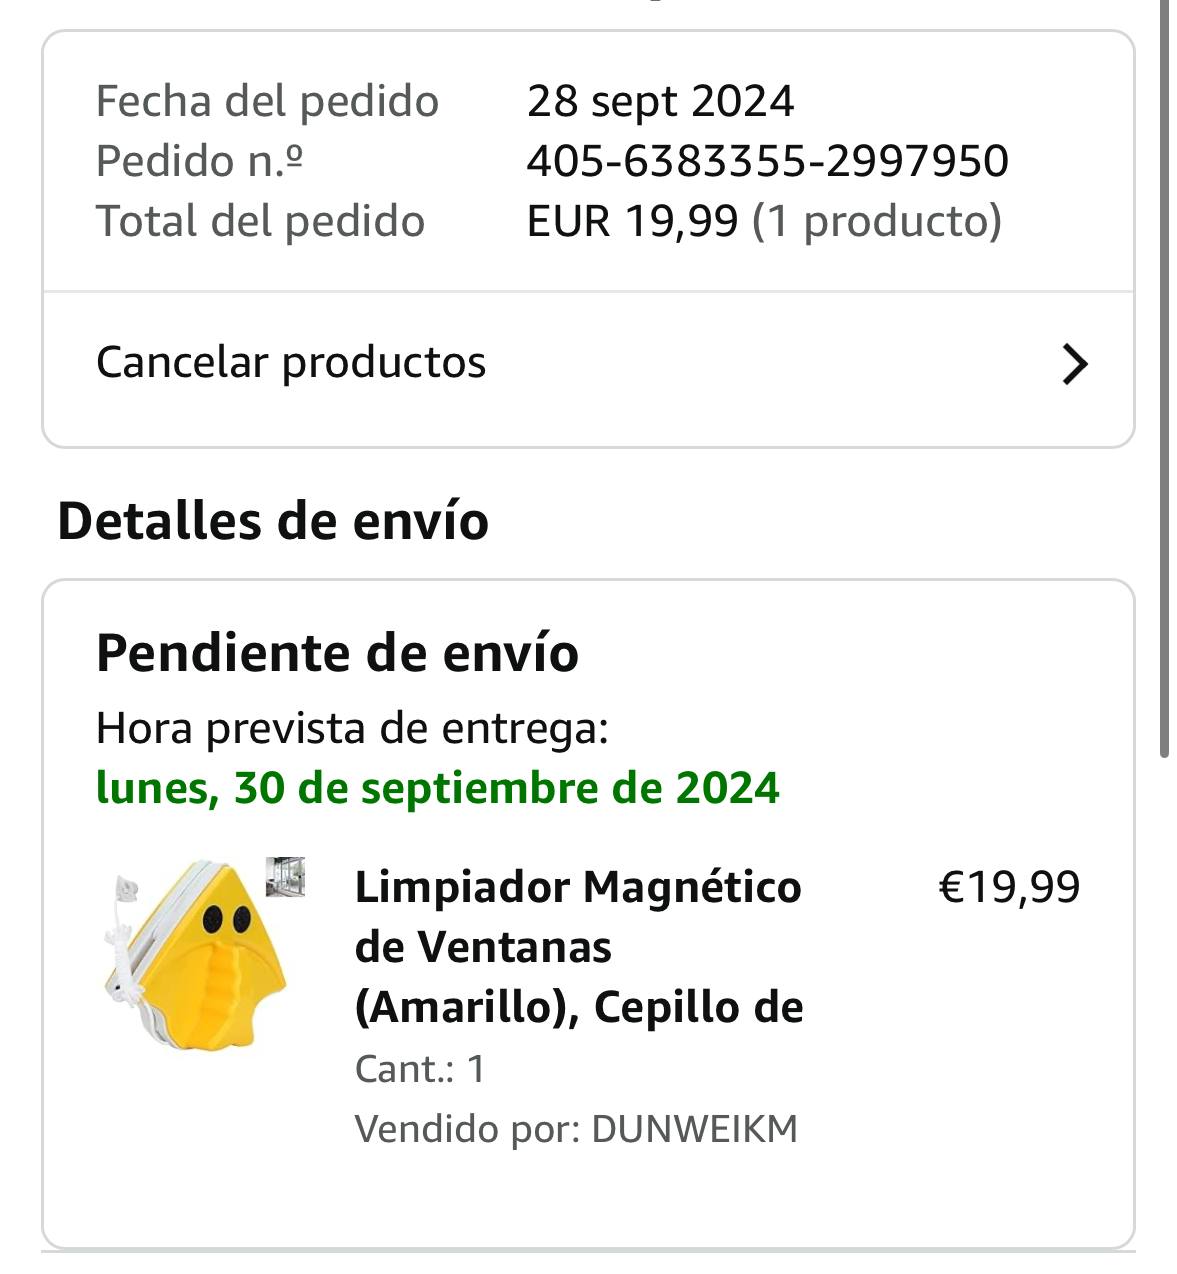Image resolution: width=1177 pixels, height=1274 pixels.
Task: Tap the Cant.: 1 quantity text
Action: tap(420, 1069)
